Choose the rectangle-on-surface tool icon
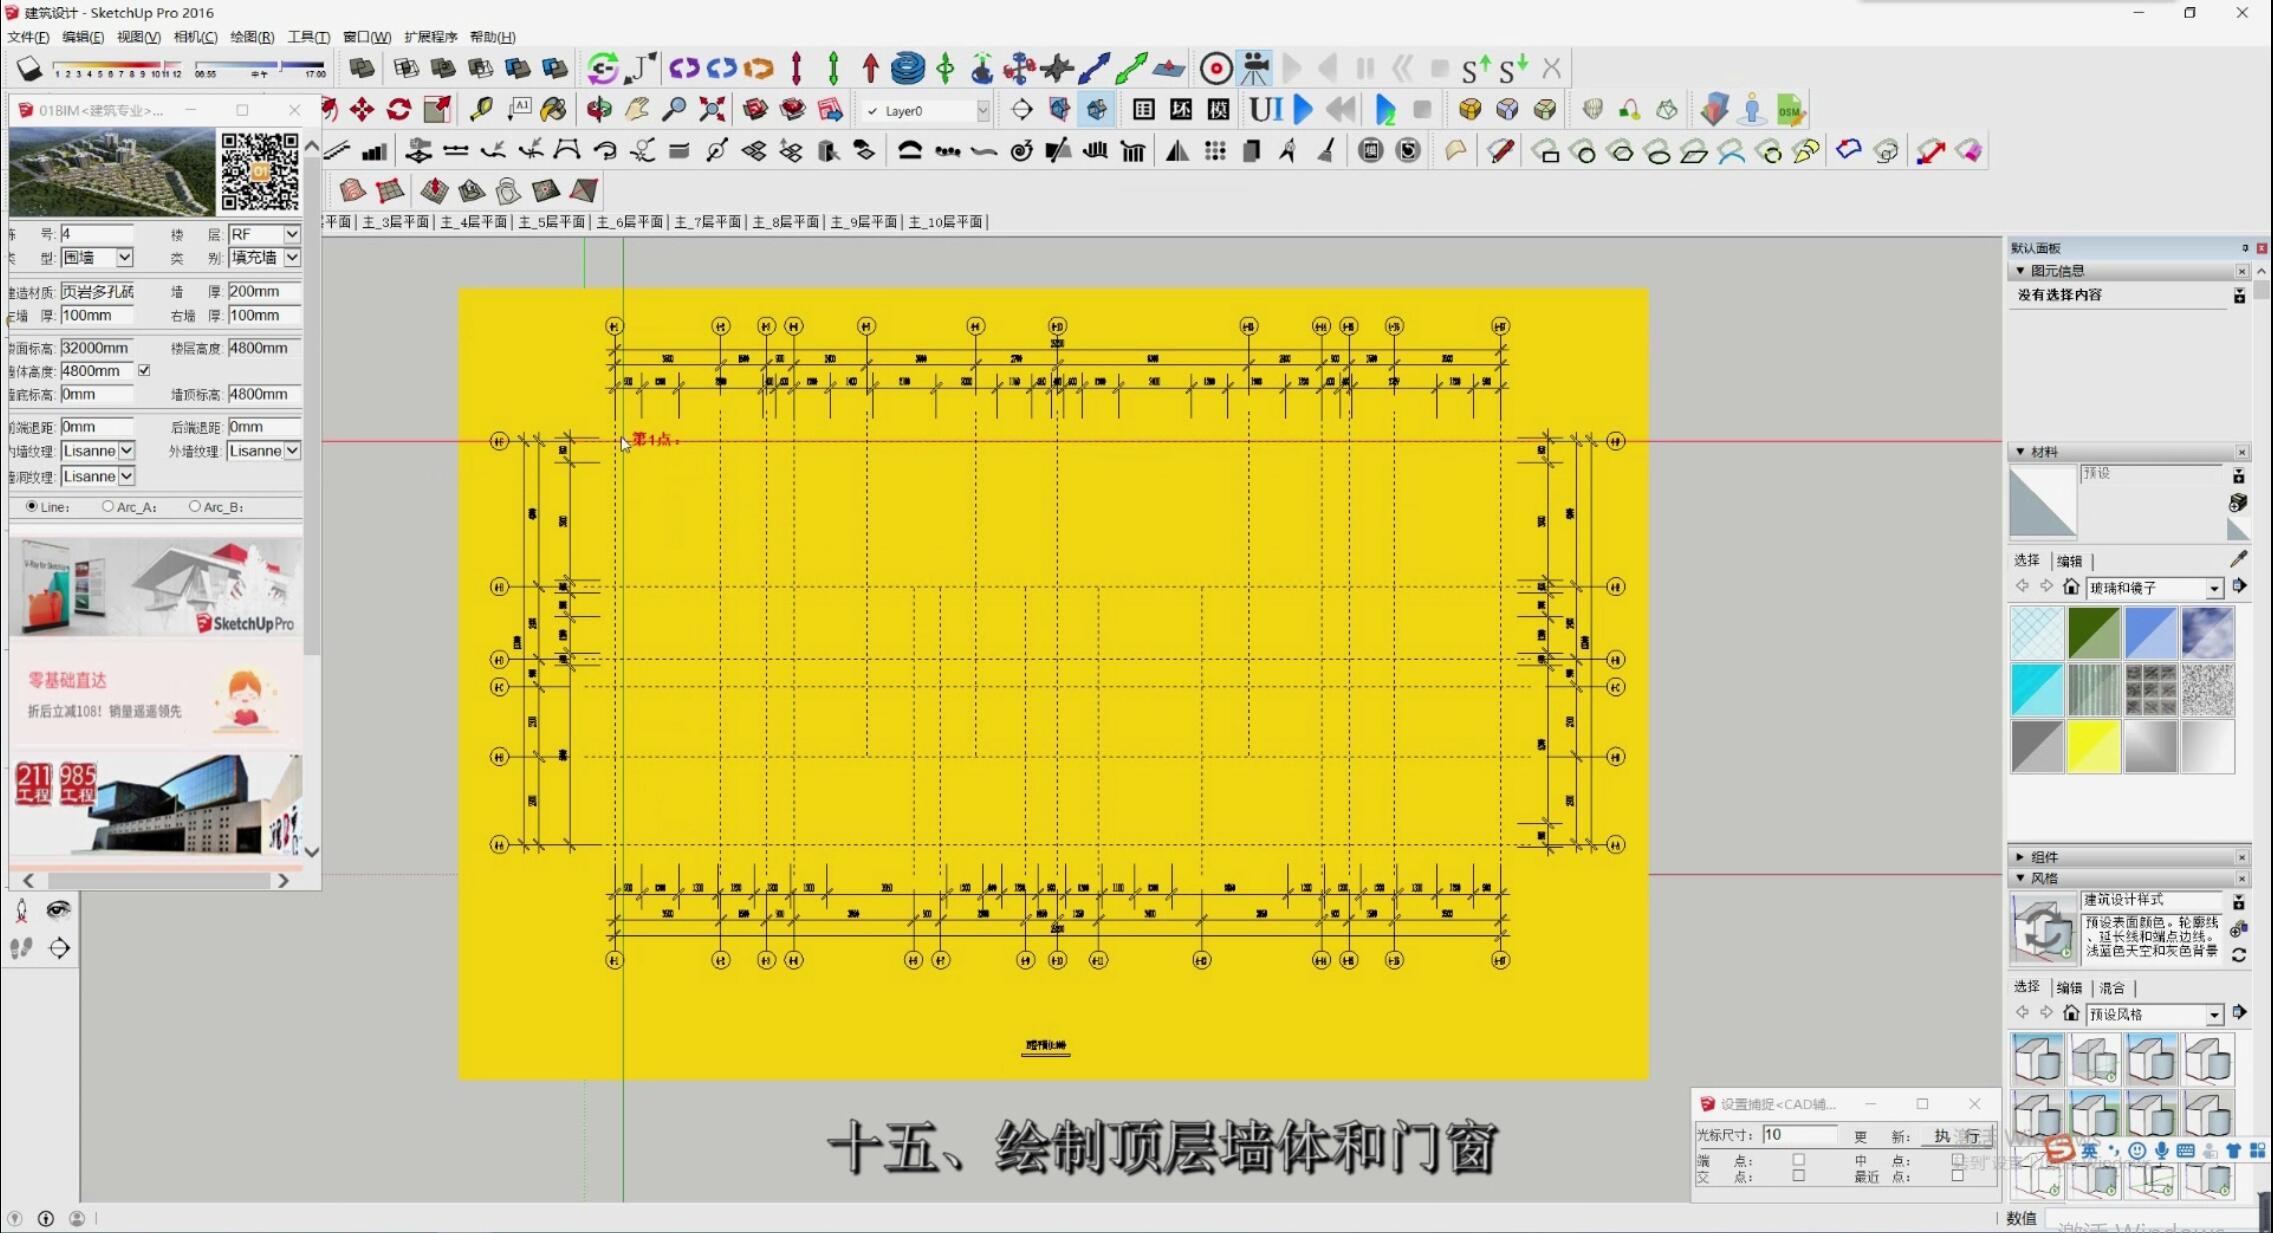 click(1546, 152)
